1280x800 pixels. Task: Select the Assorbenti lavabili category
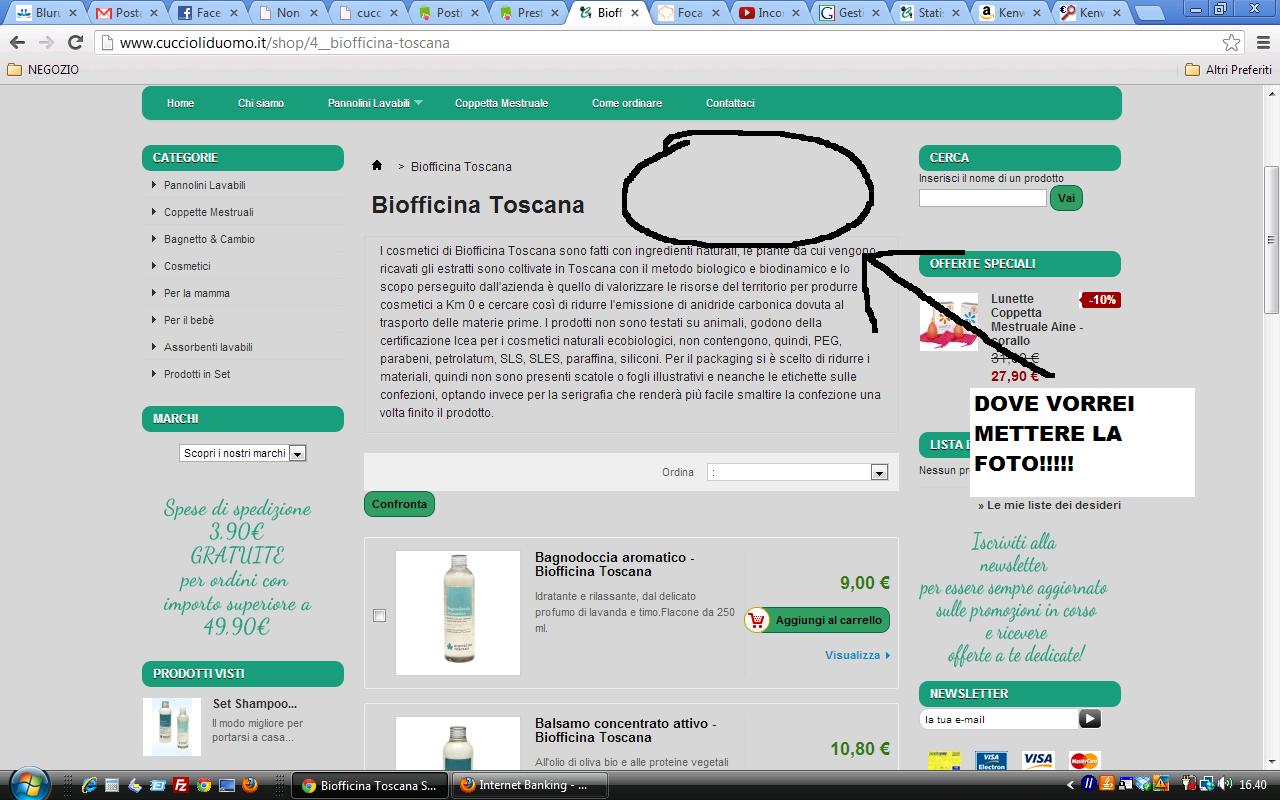(208, 347)
